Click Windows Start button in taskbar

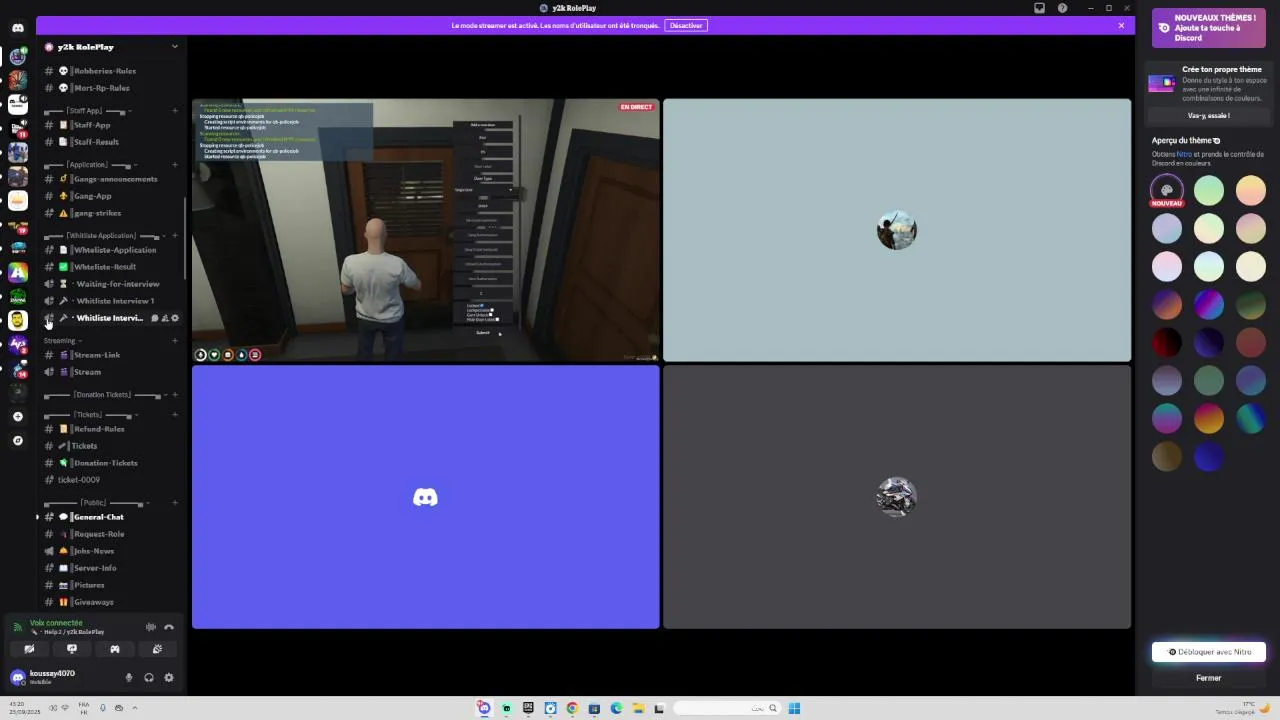(794, 708)
